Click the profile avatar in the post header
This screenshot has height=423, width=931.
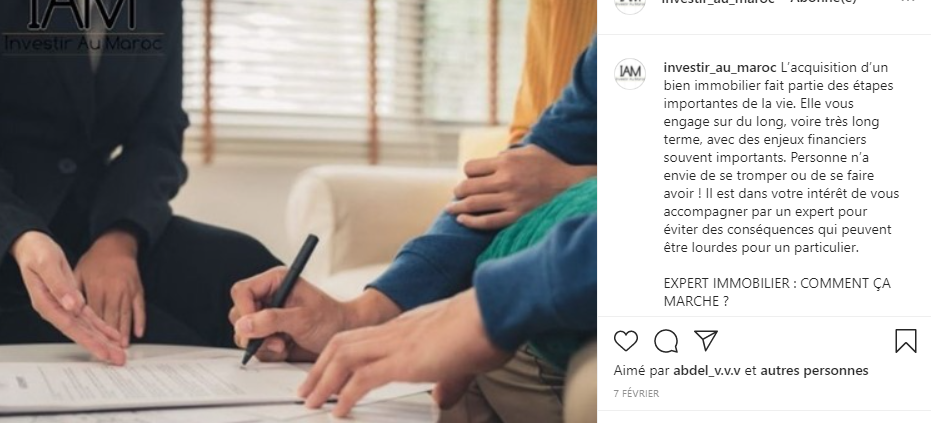point(630,5)
